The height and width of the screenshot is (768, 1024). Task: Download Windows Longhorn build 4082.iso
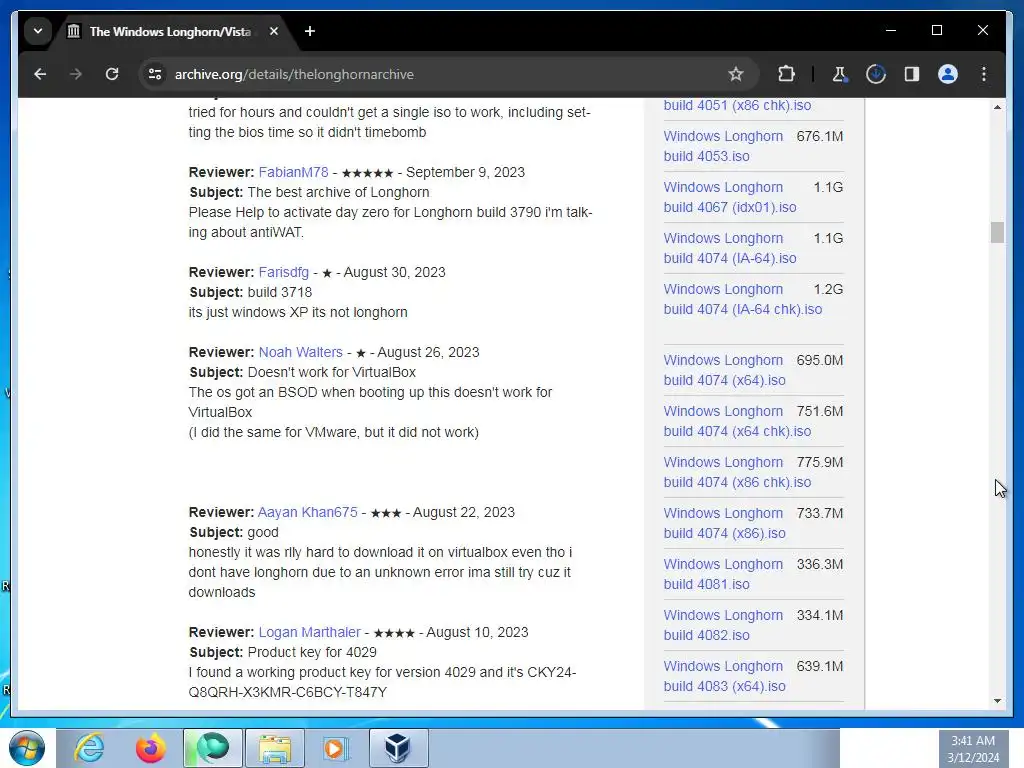coord(723,625)
